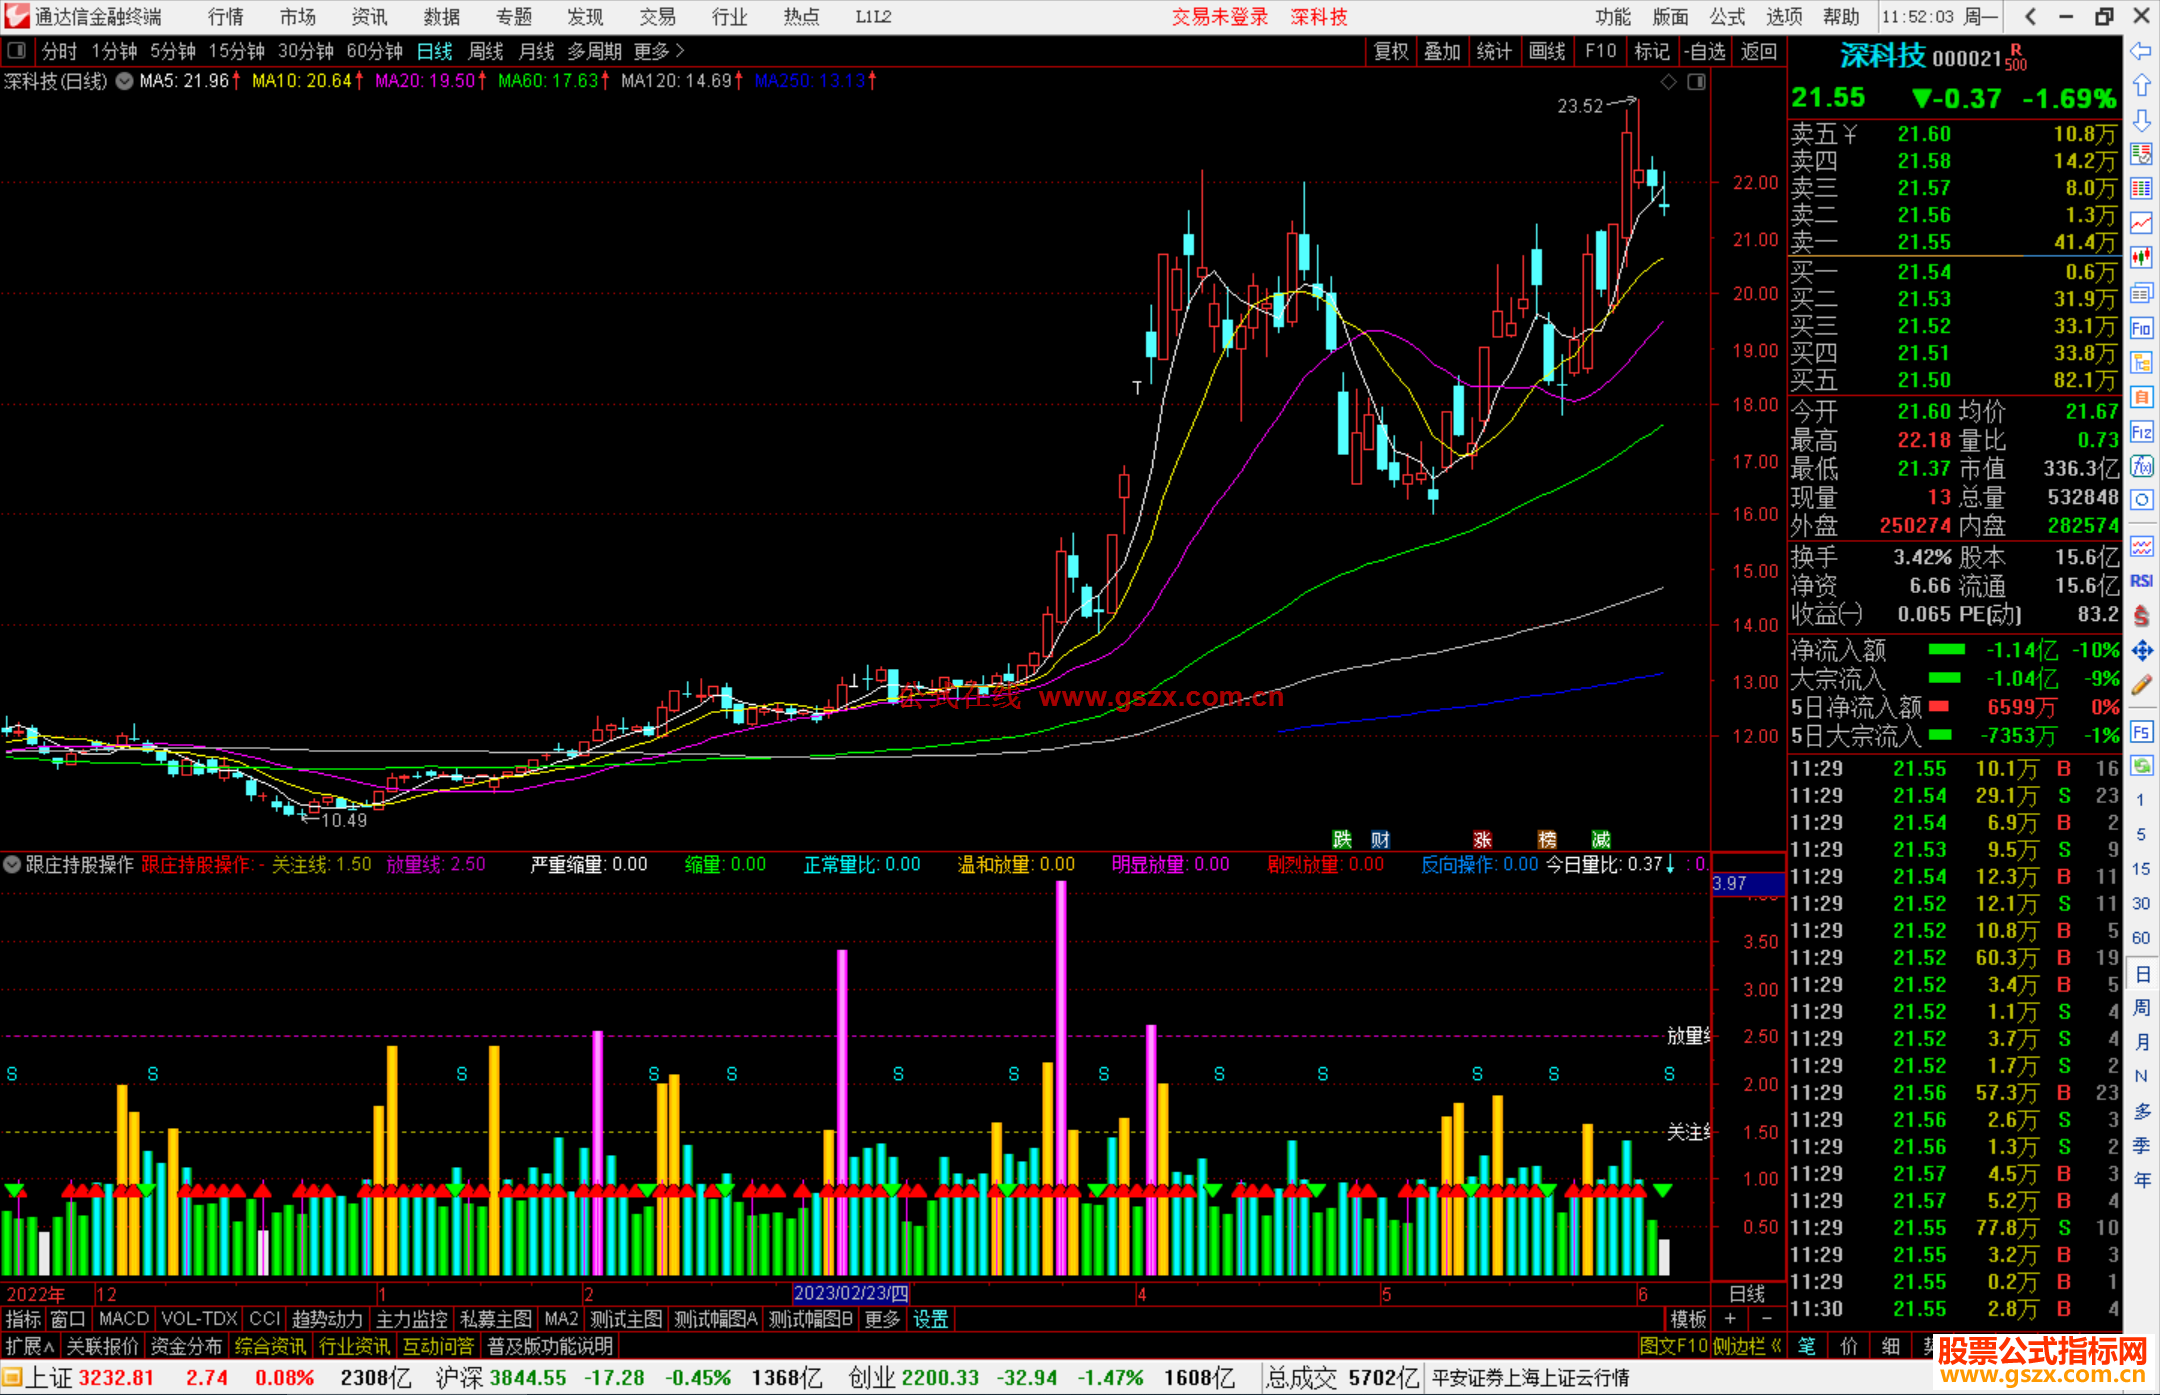Open the 行情 menu

pyautogui.click(x=226, y=16)
